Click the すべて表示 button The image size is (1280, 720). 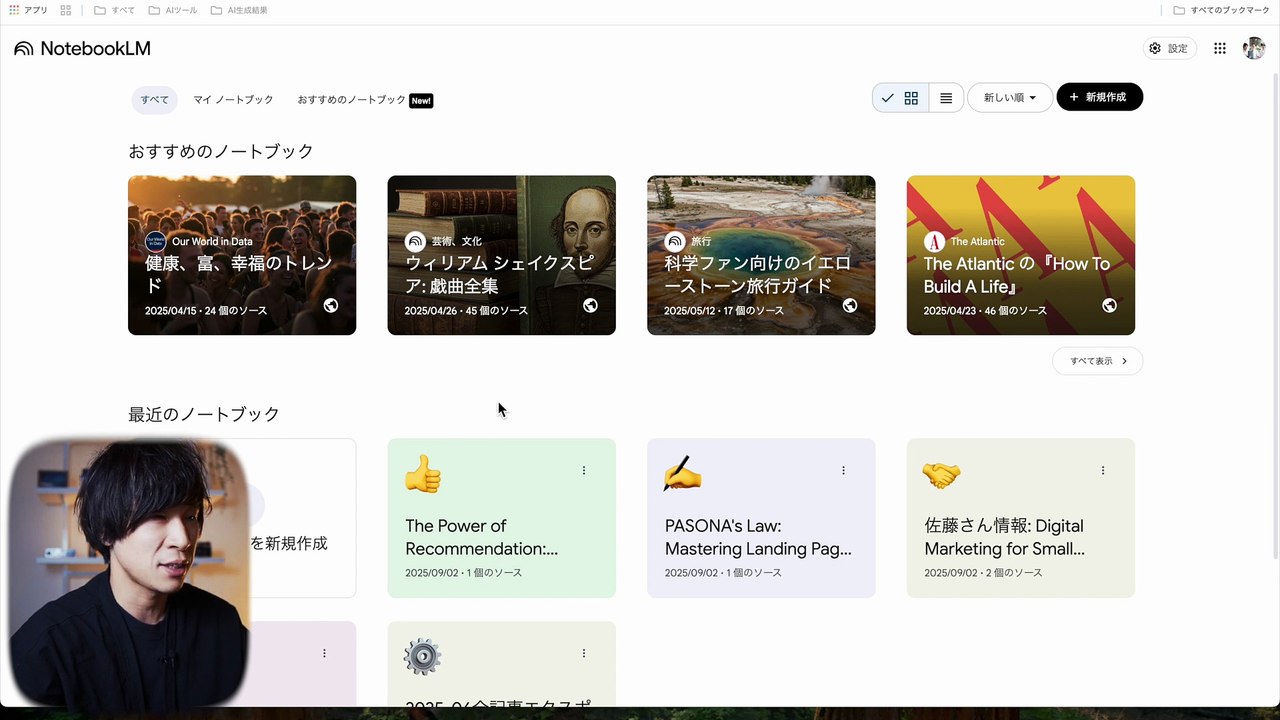pos(1097,361)
